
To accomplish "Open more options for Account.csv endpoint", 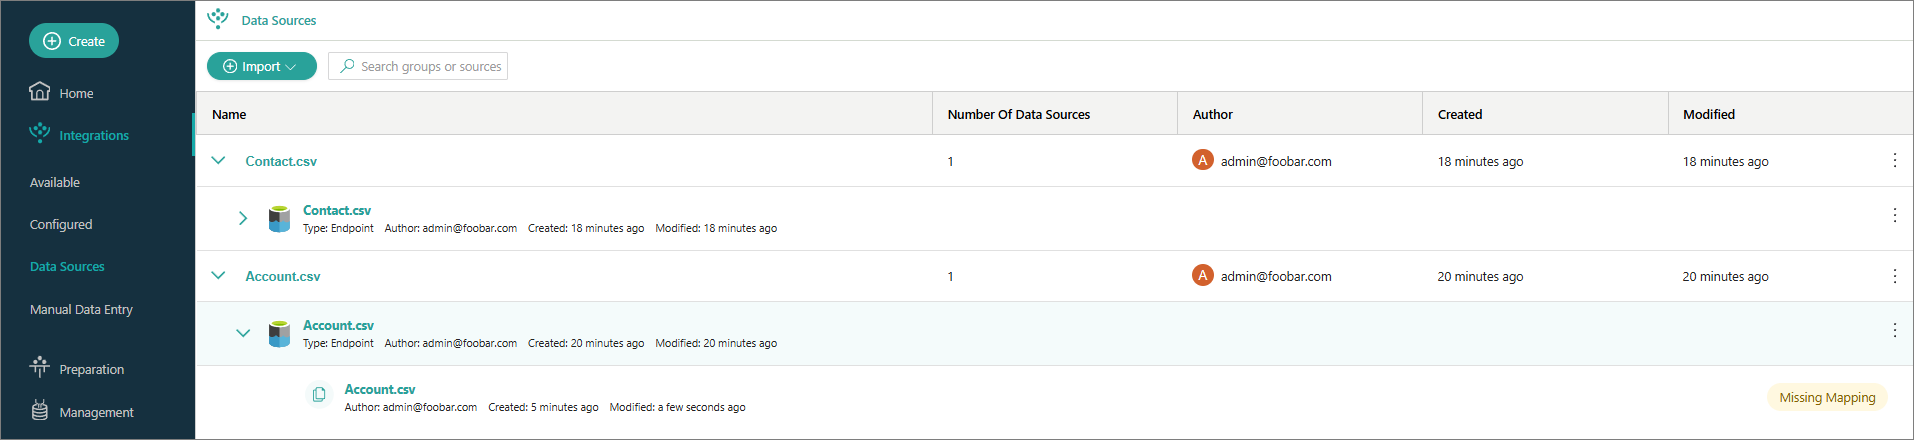I will point(1894,330).
